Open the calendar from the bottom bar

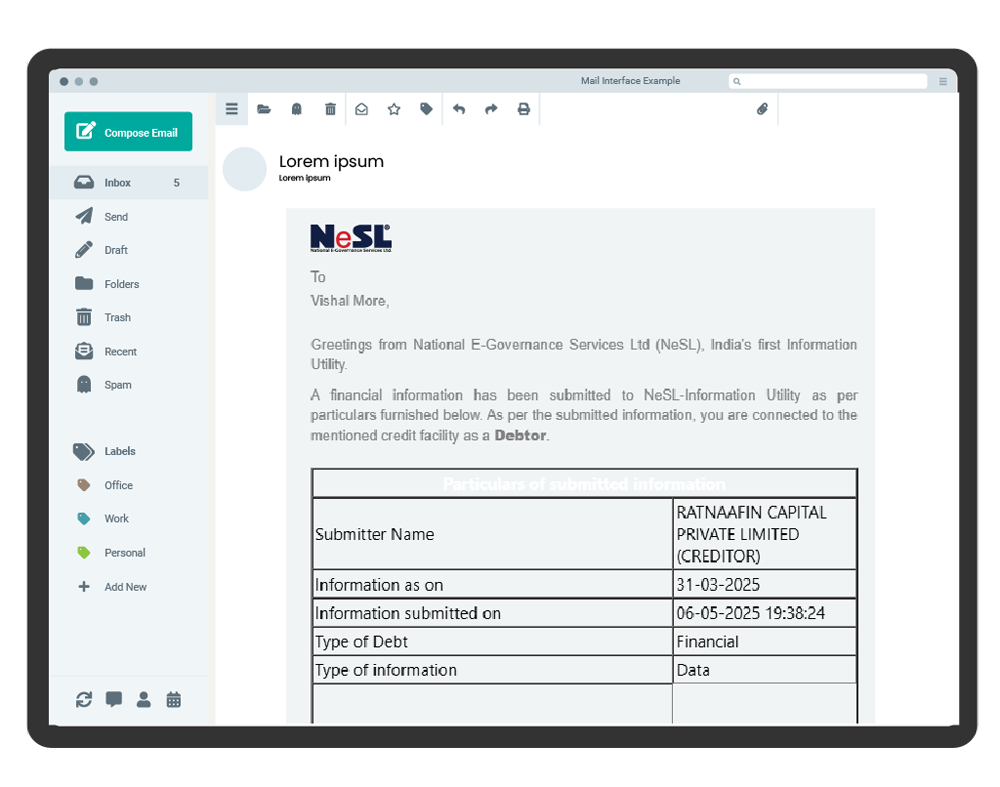tap(174, 699)
